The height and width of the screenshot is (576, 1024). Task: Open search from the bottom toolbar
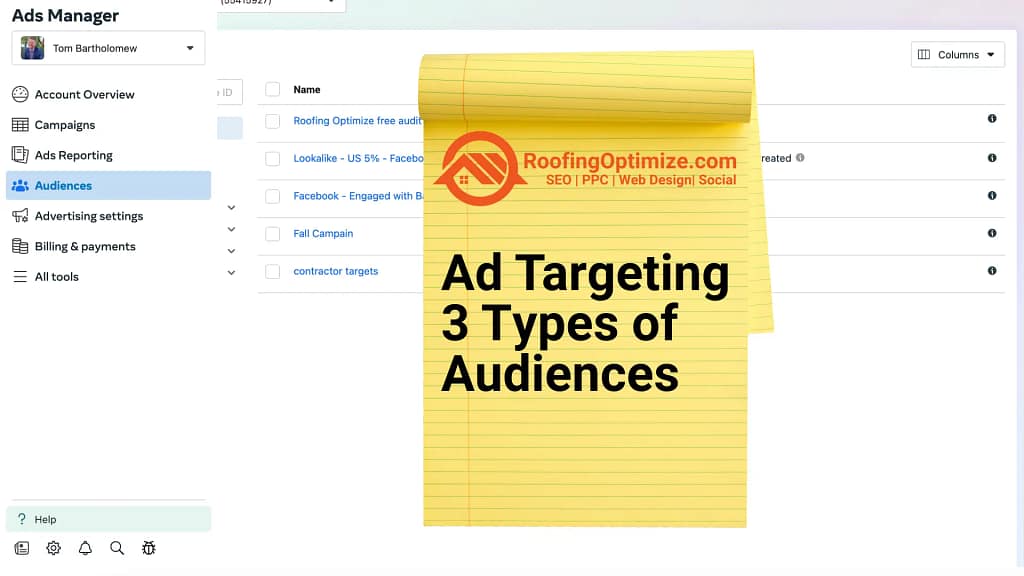(117, 548)
